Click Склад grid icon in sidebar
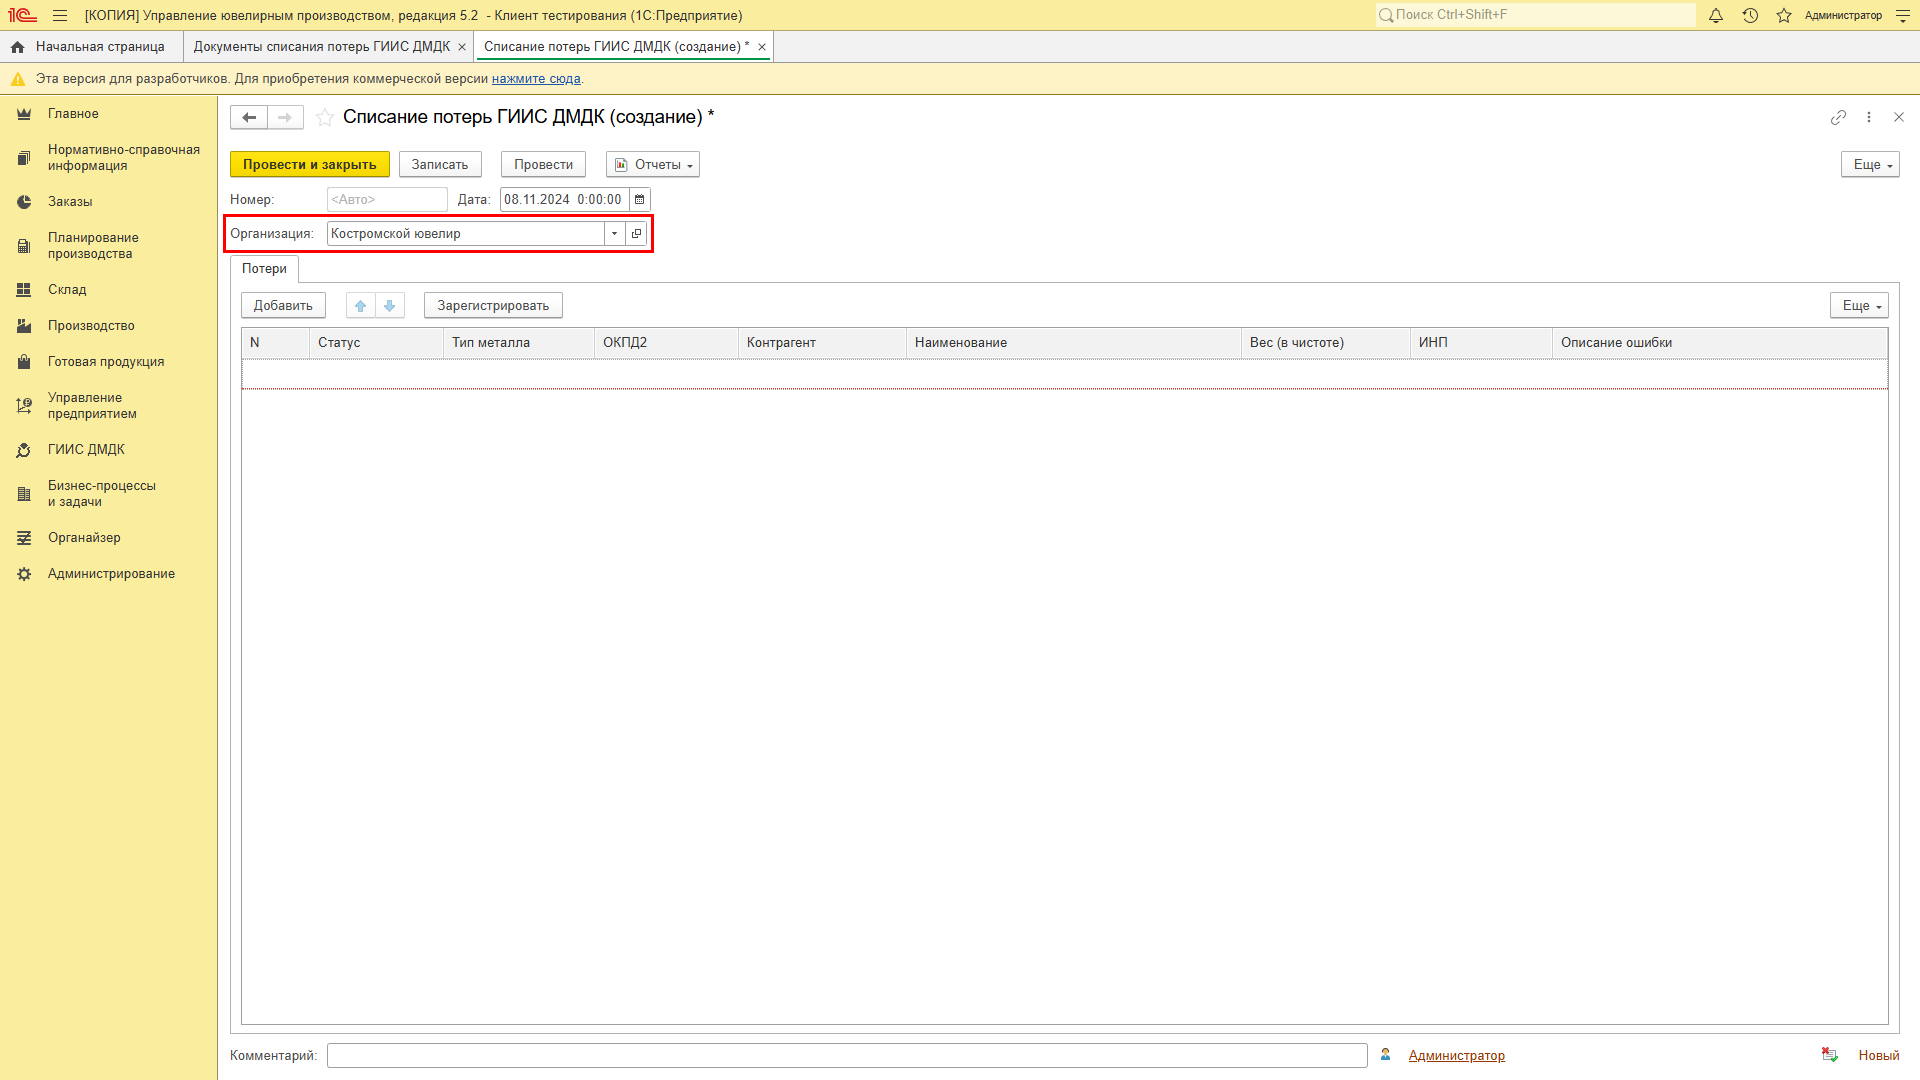 (x=24, y=290)
